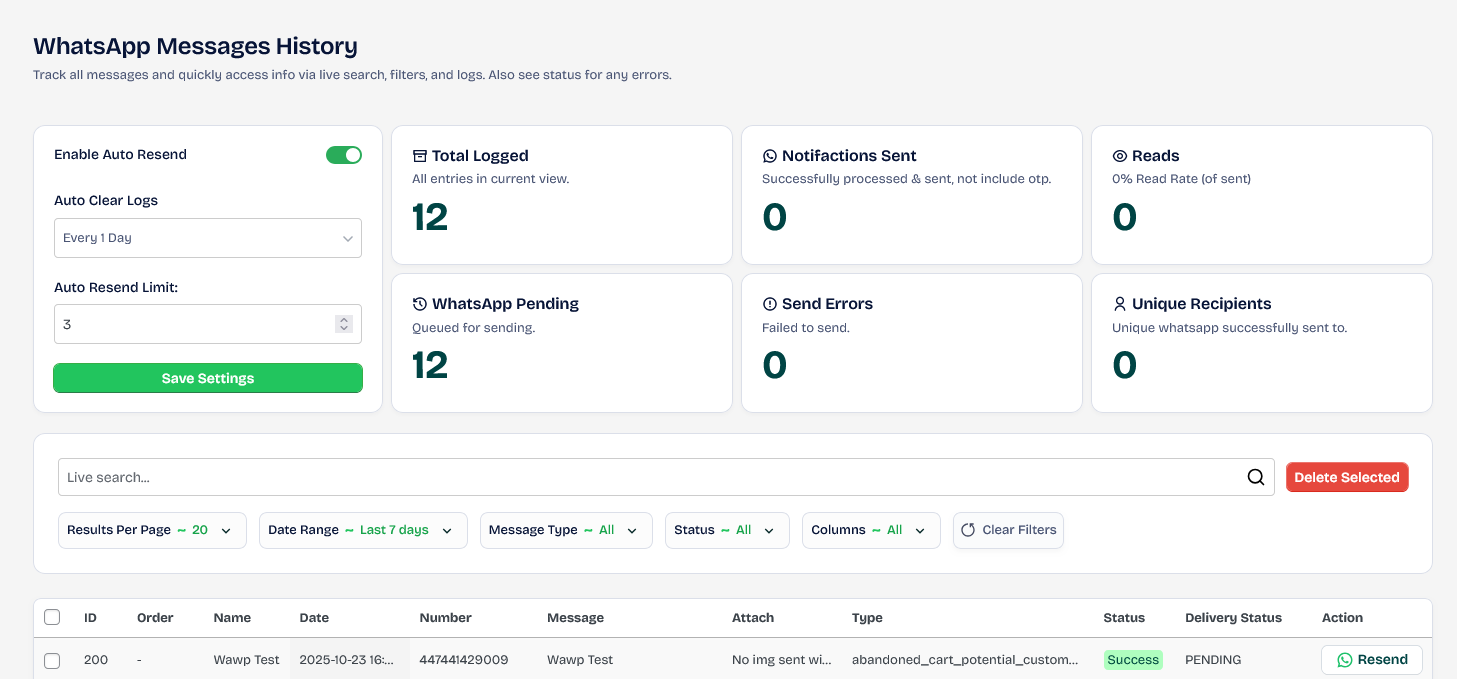Open the Message Type filter dropdown
The width and height of the screenshot is (1457, 679).
click(565, 530)
